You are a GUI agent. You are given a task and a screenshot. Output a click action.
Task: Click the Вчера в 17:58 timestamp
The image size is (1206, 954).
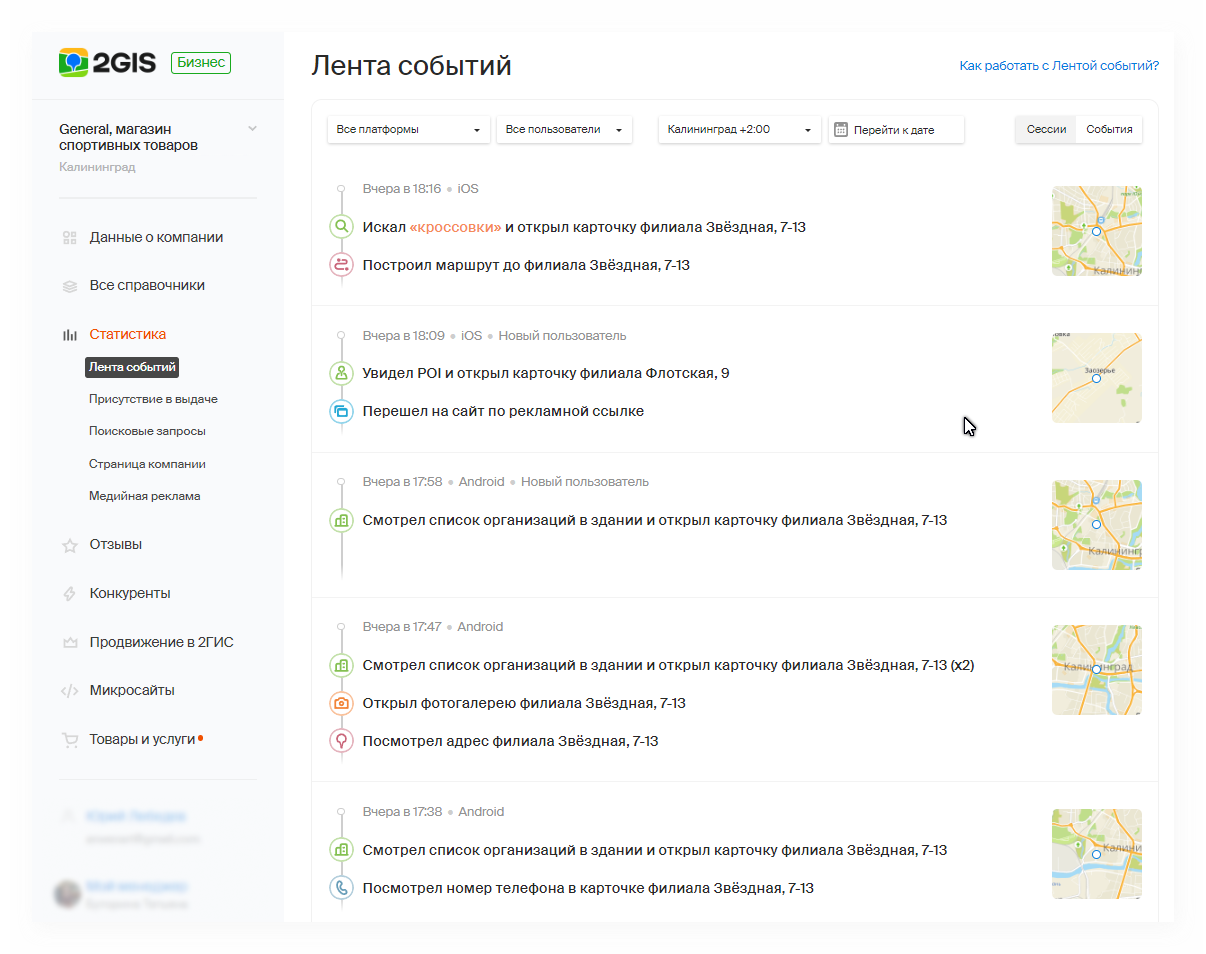[x=403, y=481]
